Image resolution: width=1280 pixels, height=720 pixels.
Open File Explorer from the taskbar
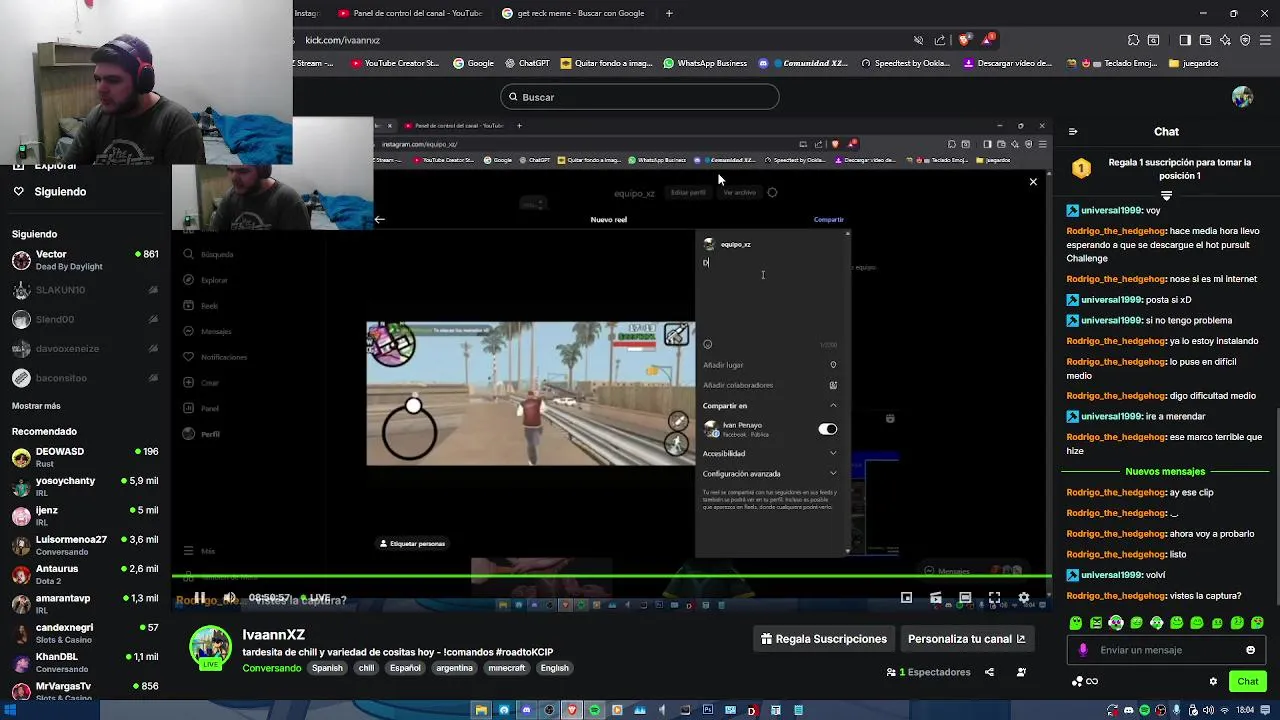pyautogui.click(x=481, y=710)
